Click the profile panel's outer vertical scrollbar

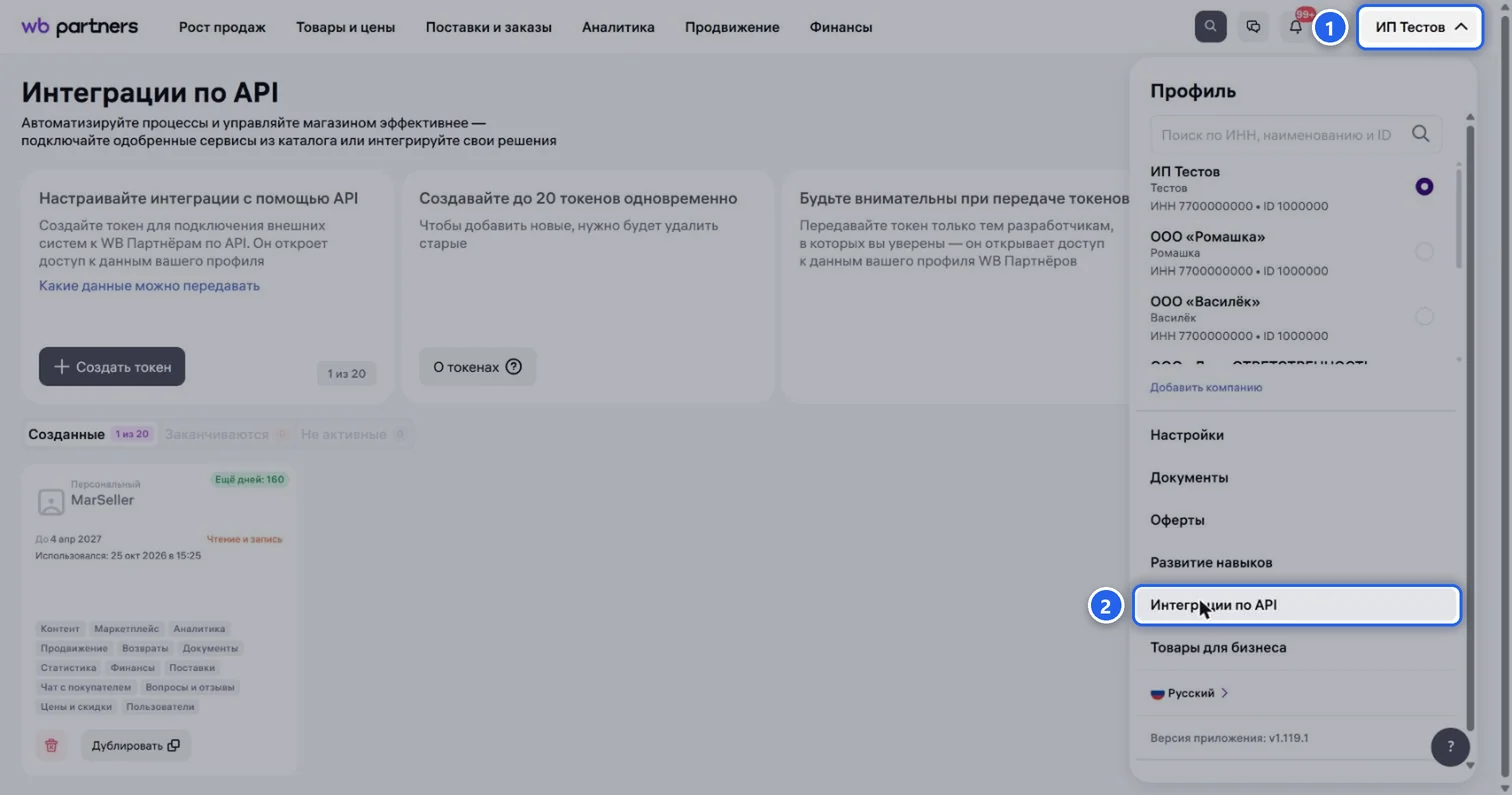1469,430
